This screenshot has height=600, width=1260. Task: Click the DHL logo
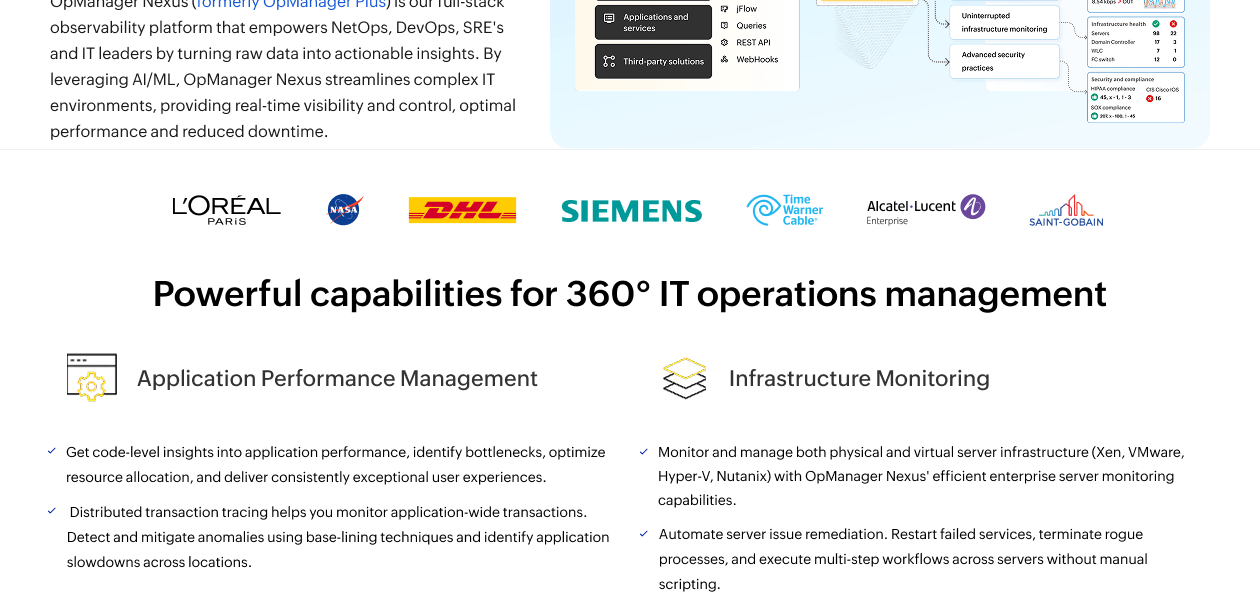462,210
